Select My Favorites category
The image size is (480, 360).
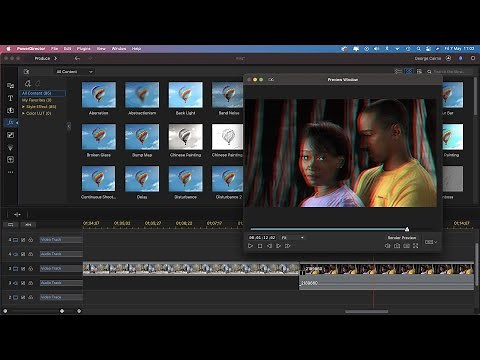click(37, 100)
